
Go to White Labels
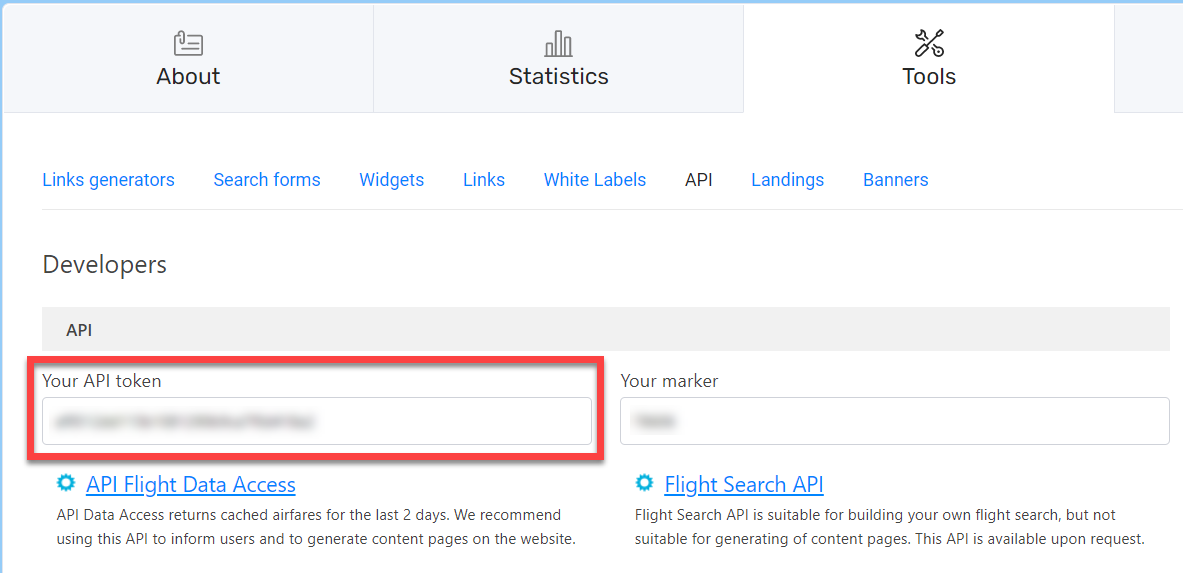[595, 180]
